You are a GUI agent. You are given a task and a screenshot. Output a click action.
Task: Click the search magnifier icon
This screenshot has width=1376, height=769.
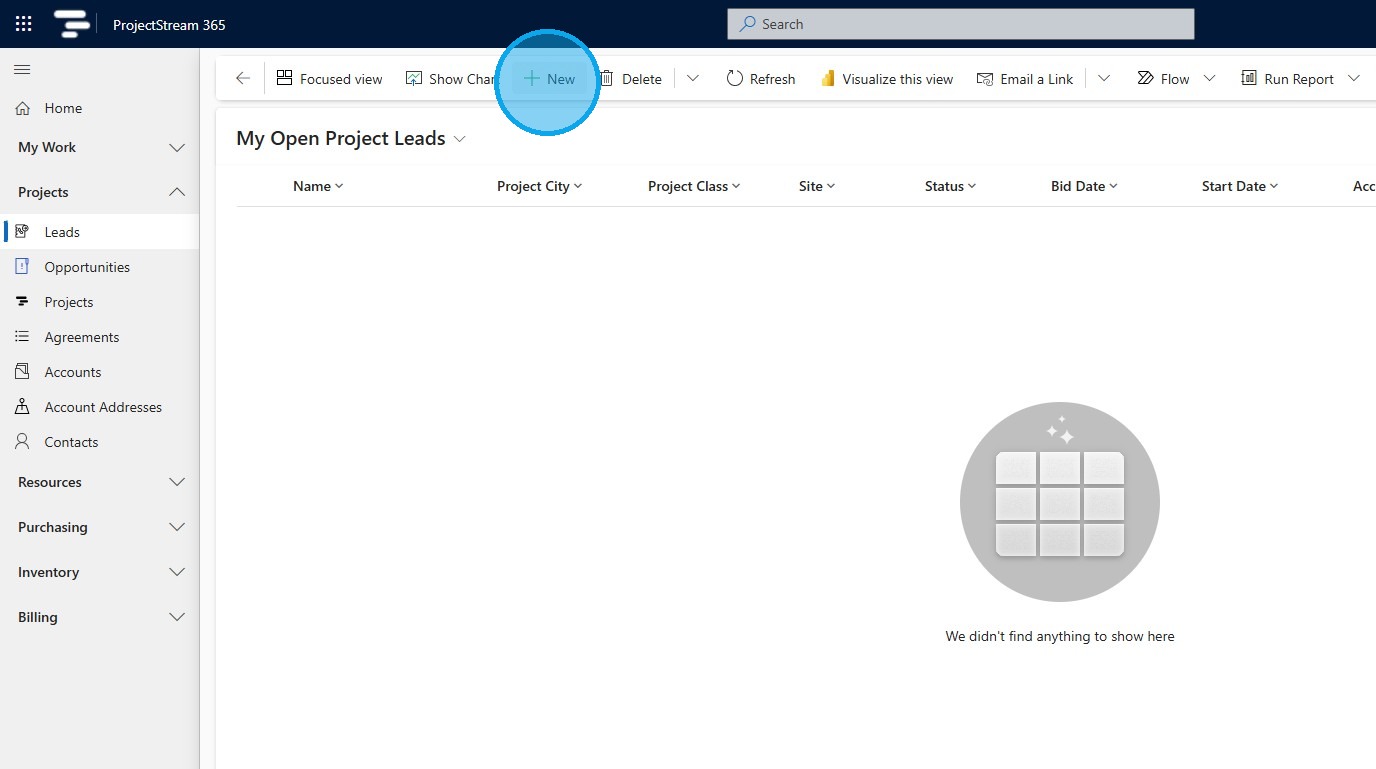tap(747, 24)
